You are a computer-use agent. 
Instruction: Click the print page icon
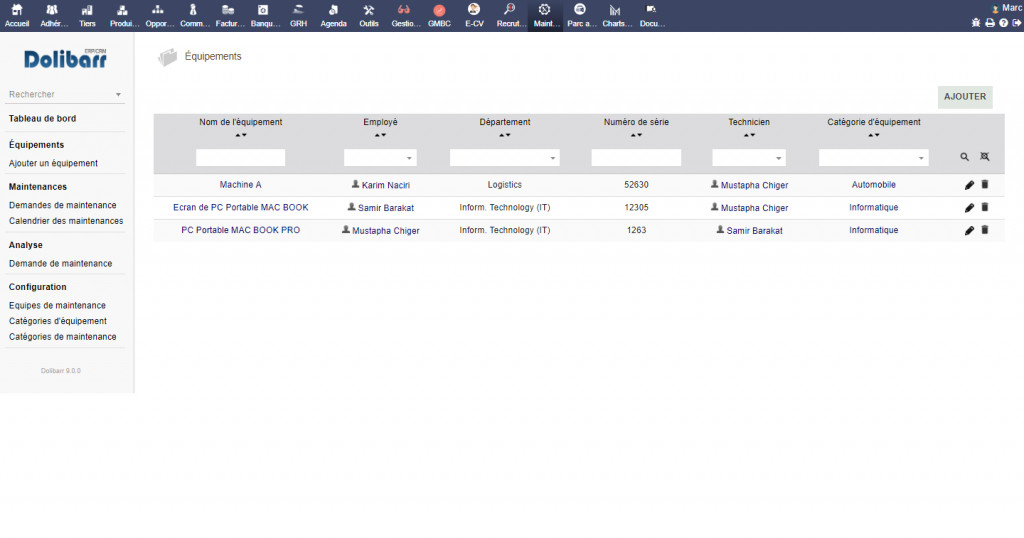tap(990, 22)
